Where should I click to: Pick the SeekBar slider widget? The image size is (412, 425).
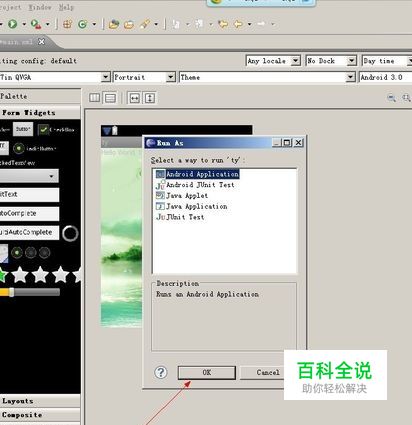pos(30,292)
